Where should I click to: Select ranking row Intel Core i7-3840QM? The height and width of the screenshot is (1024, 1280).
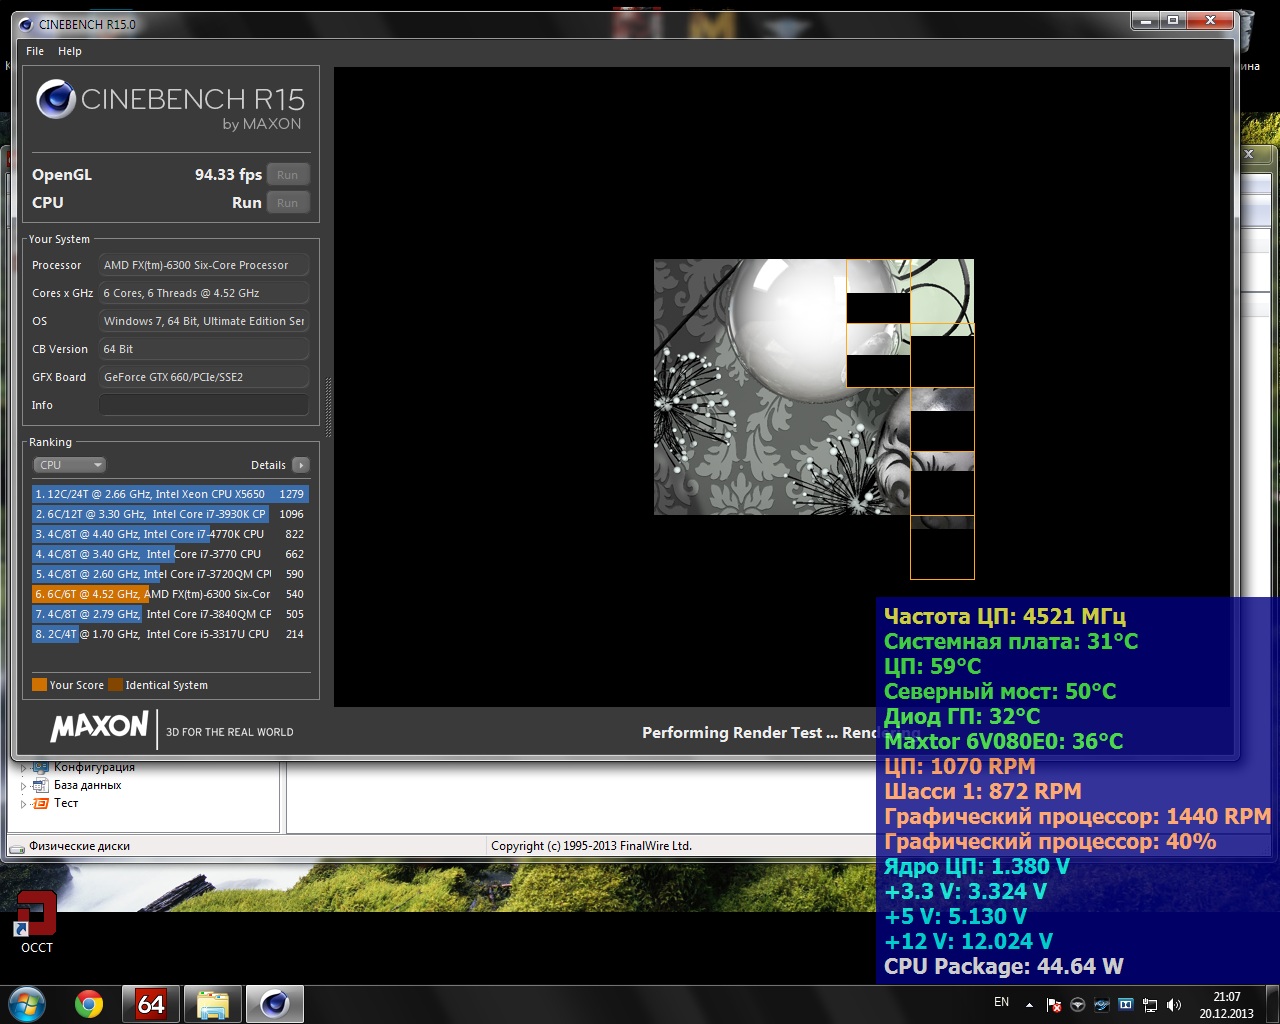click(x=170, y=614)
